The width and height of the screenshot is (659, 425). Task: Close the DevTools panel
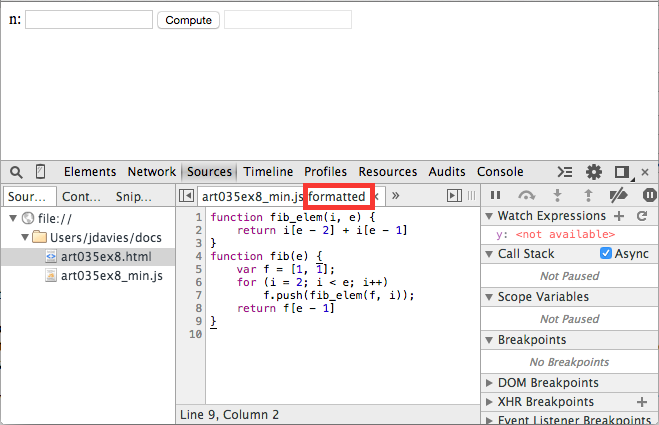click(645, 172)
